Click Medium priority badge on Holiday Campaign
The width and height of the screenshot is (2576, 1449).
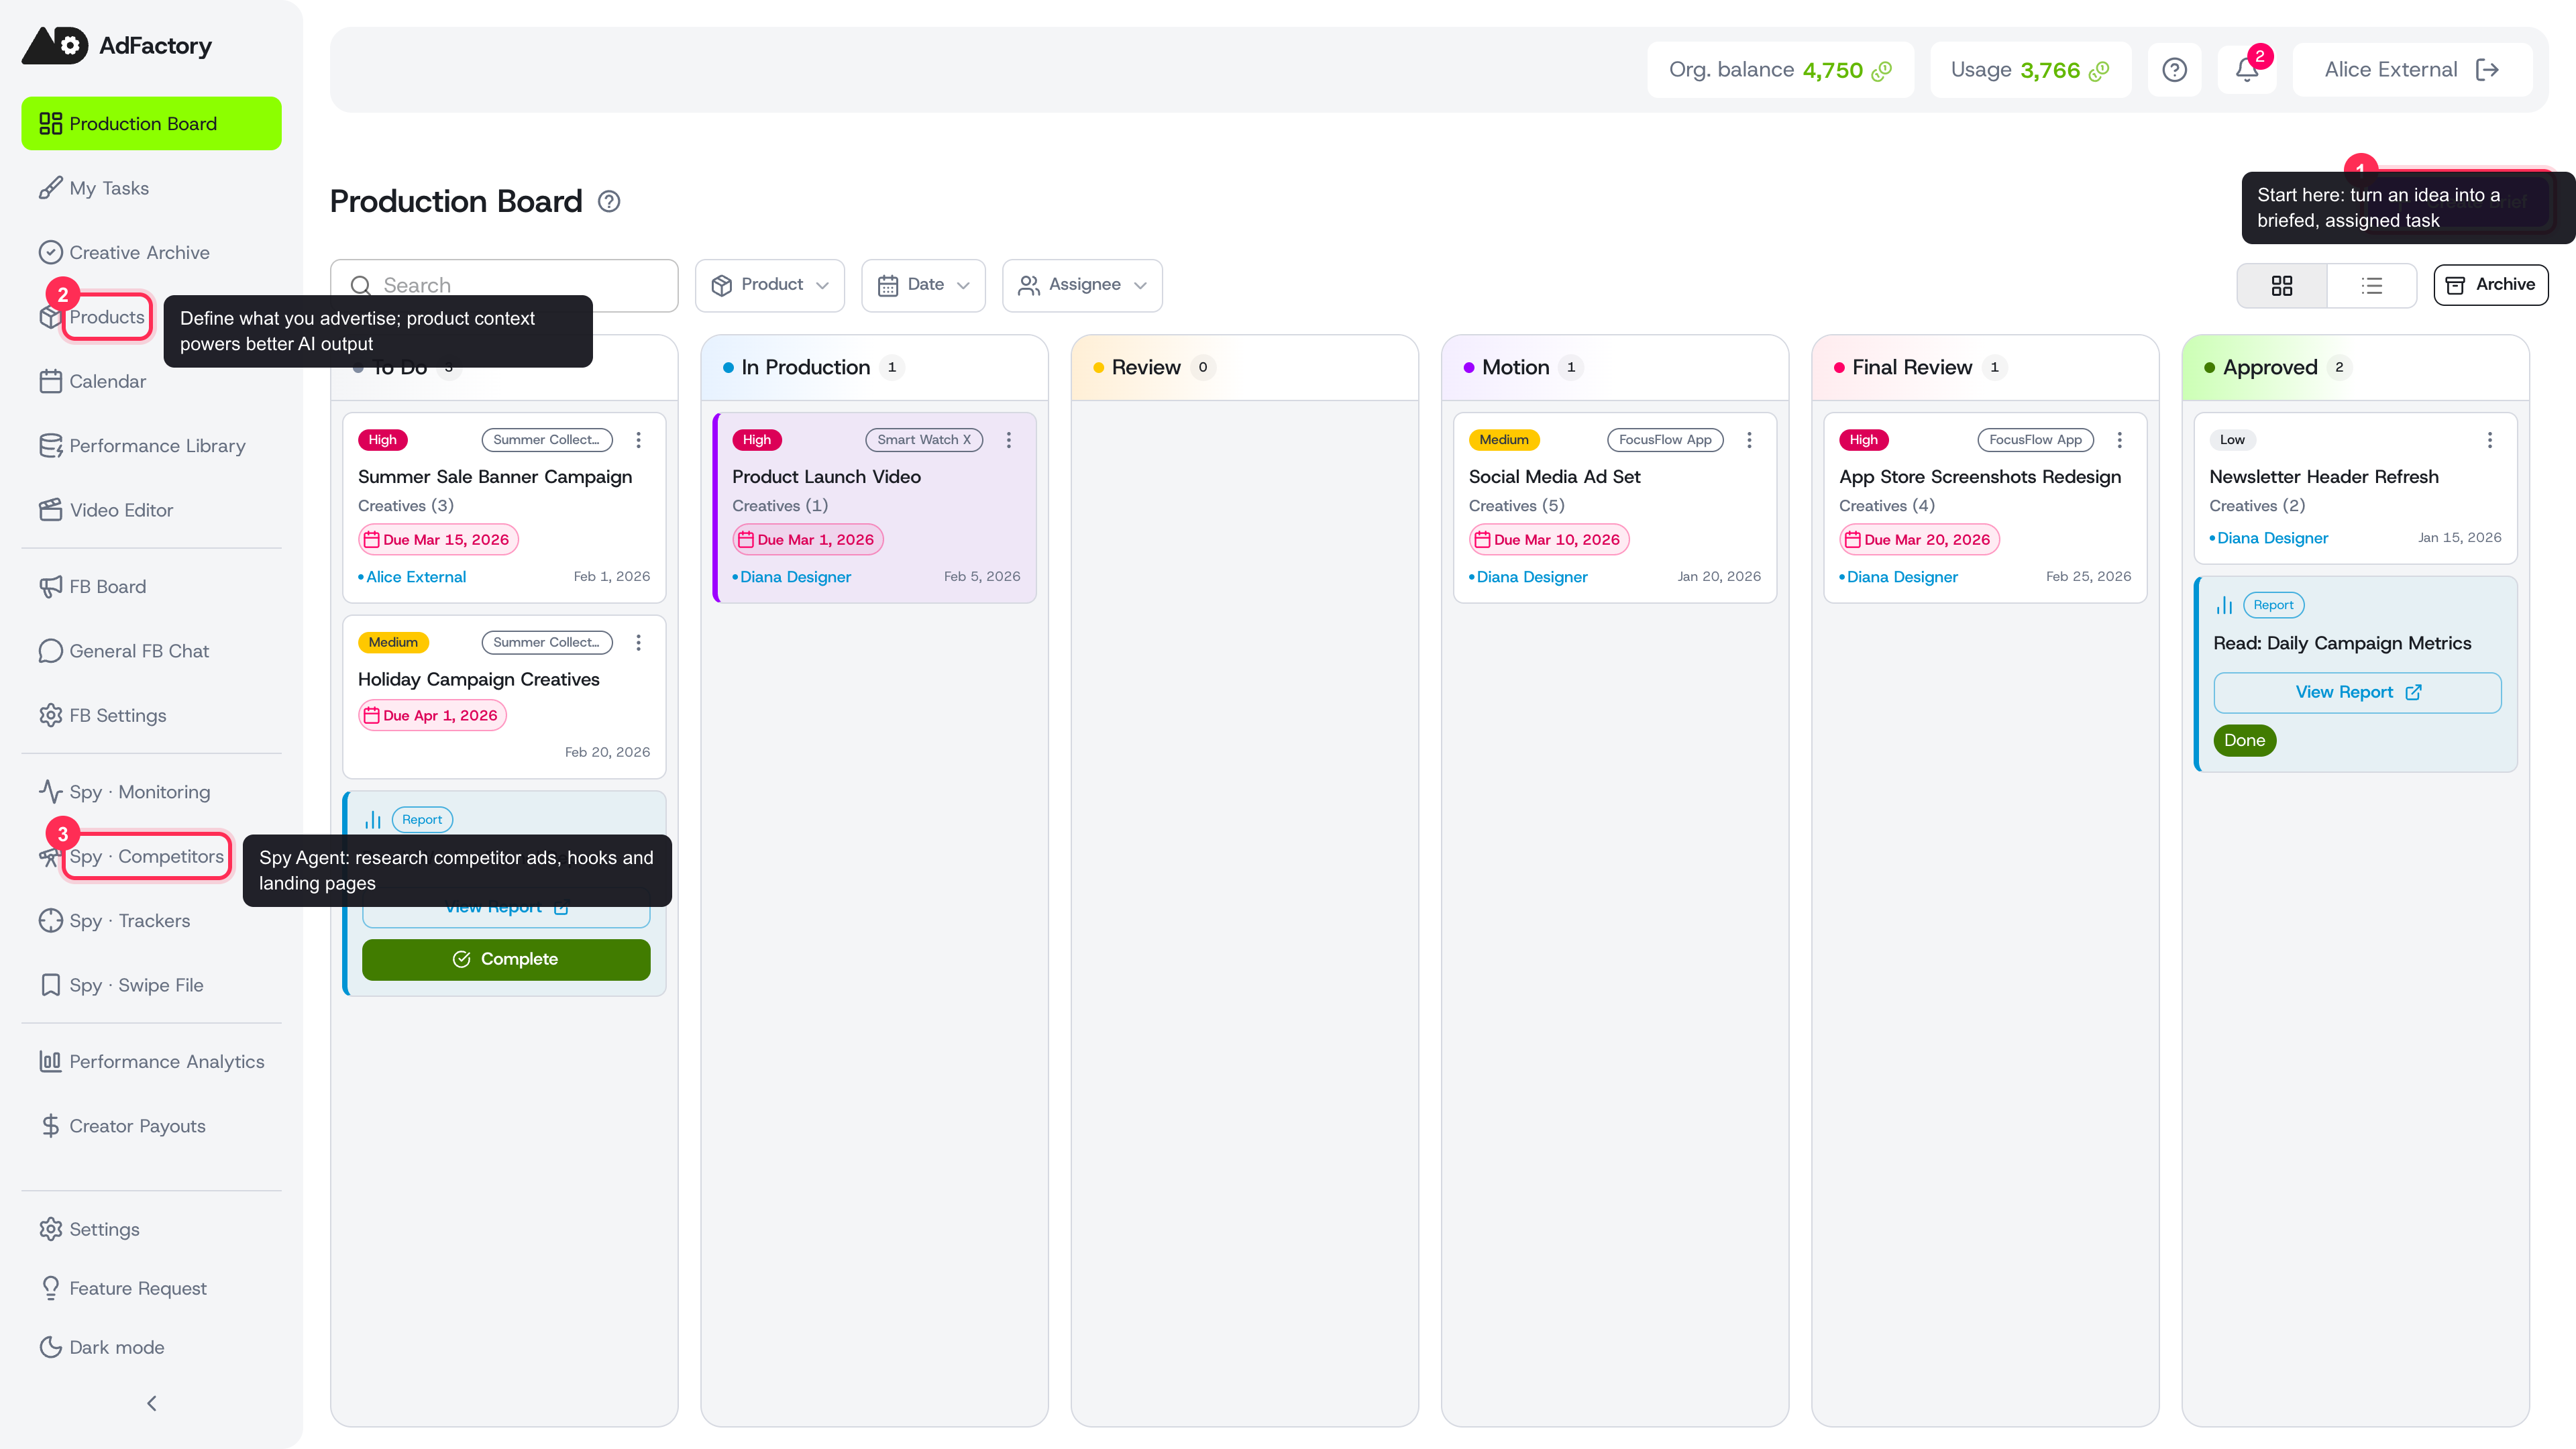pos(393,642)
